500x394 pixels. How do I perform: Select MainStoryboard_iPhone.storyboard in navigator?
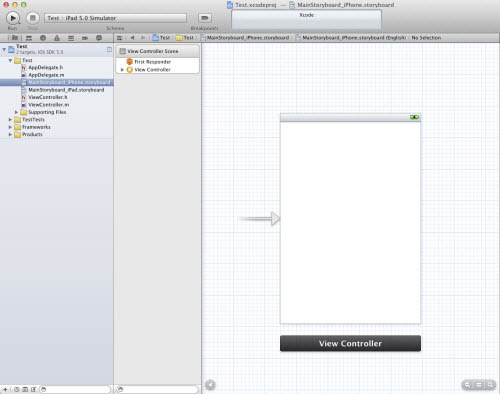[x=57, y=83]
